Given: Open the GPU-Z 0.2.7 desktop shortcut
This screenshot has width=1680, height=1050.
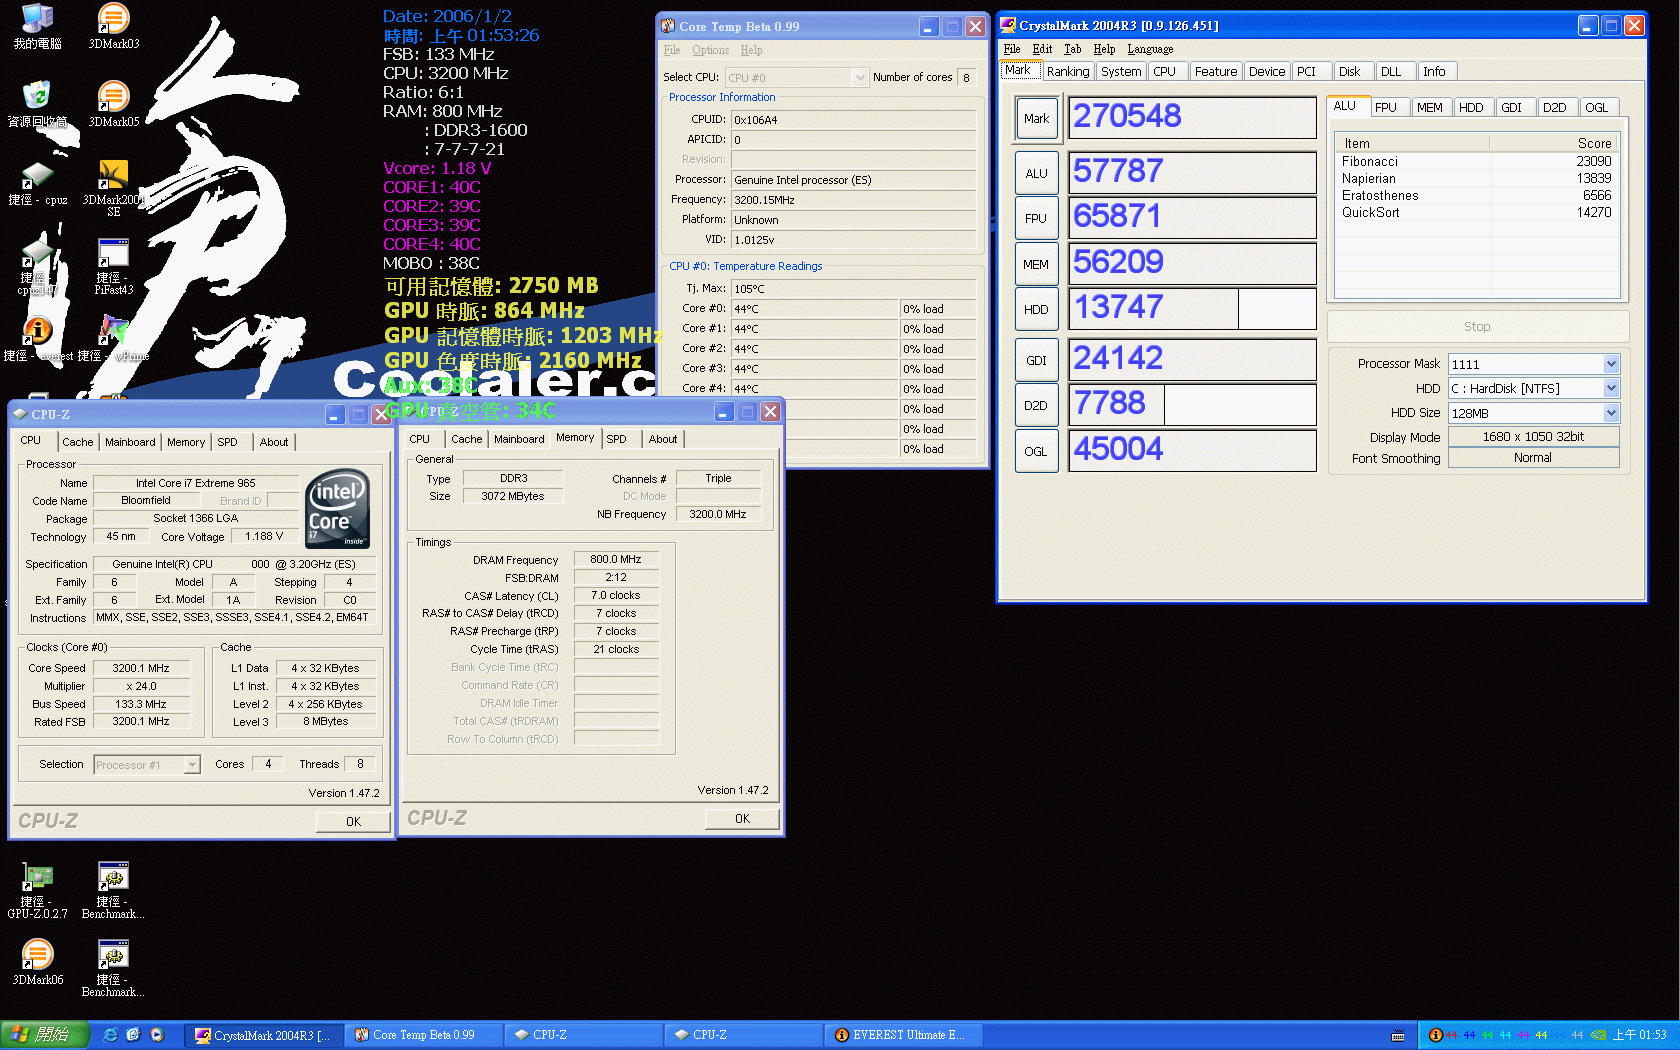Looking at the screenshot, I should pyautogui.click(x=37, y=890).
